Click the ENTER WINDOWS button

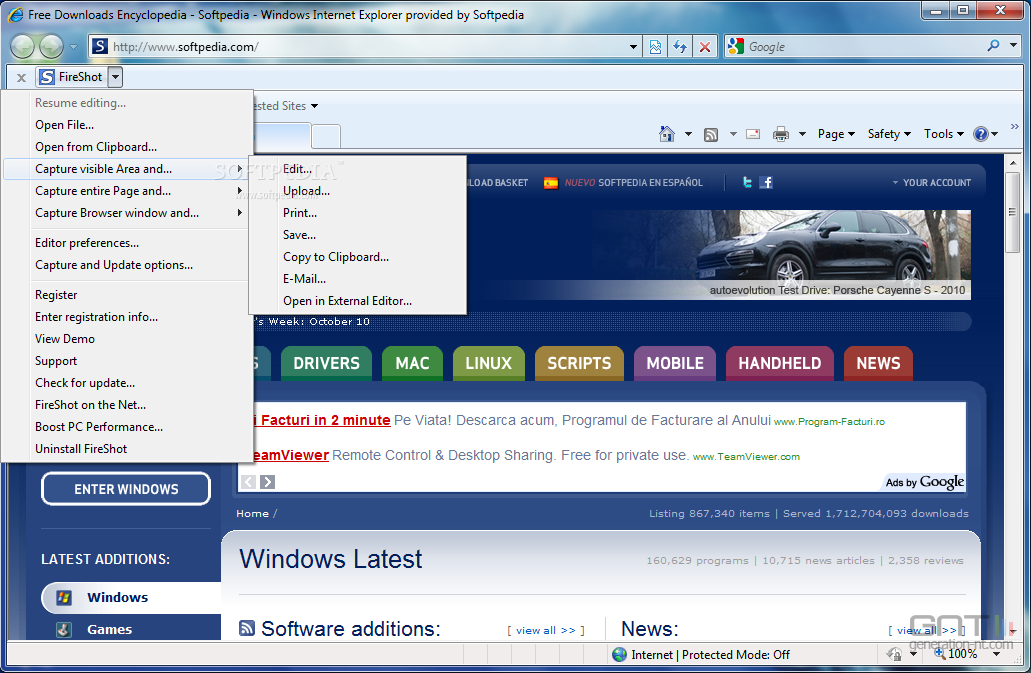[x=126, y=489]
